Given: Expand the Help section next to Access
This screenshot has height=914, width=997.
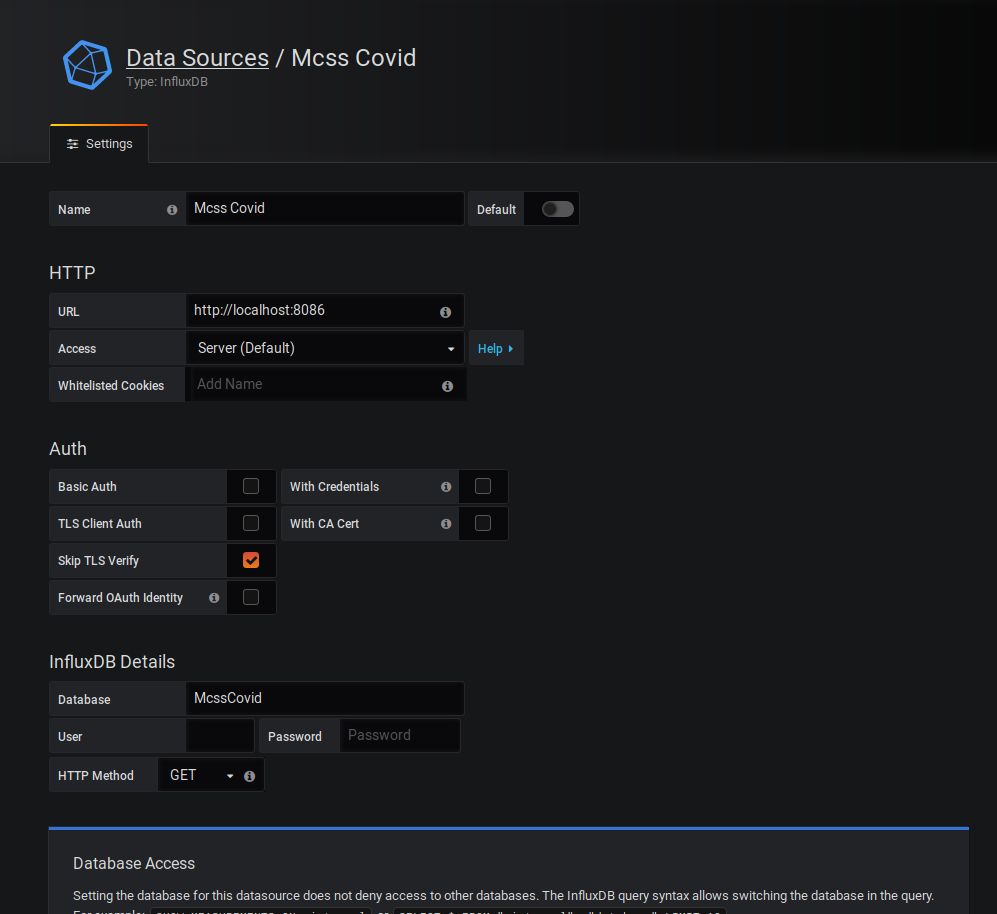Looking at the screenshot, I should click(x=495, y=348).
